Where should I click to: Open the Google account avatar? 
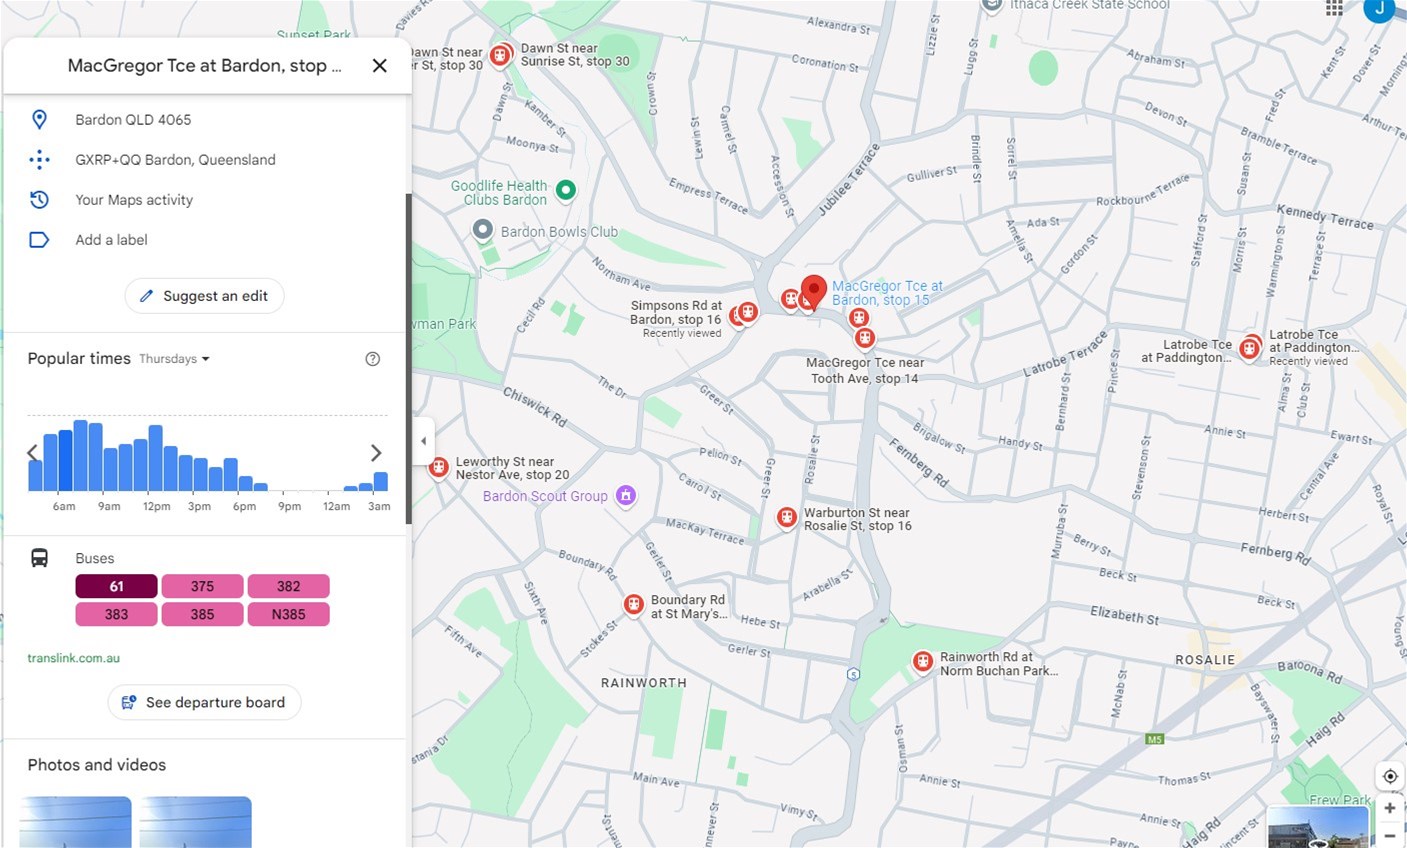pos(1380,9)
